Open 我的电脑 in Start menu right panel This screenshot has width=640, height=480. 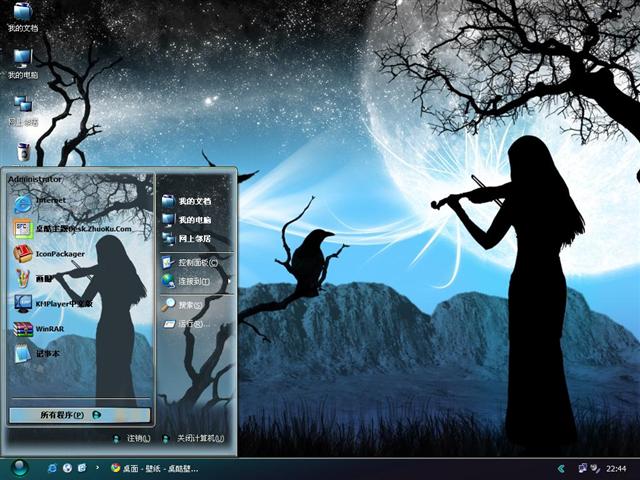pos(186,220)
